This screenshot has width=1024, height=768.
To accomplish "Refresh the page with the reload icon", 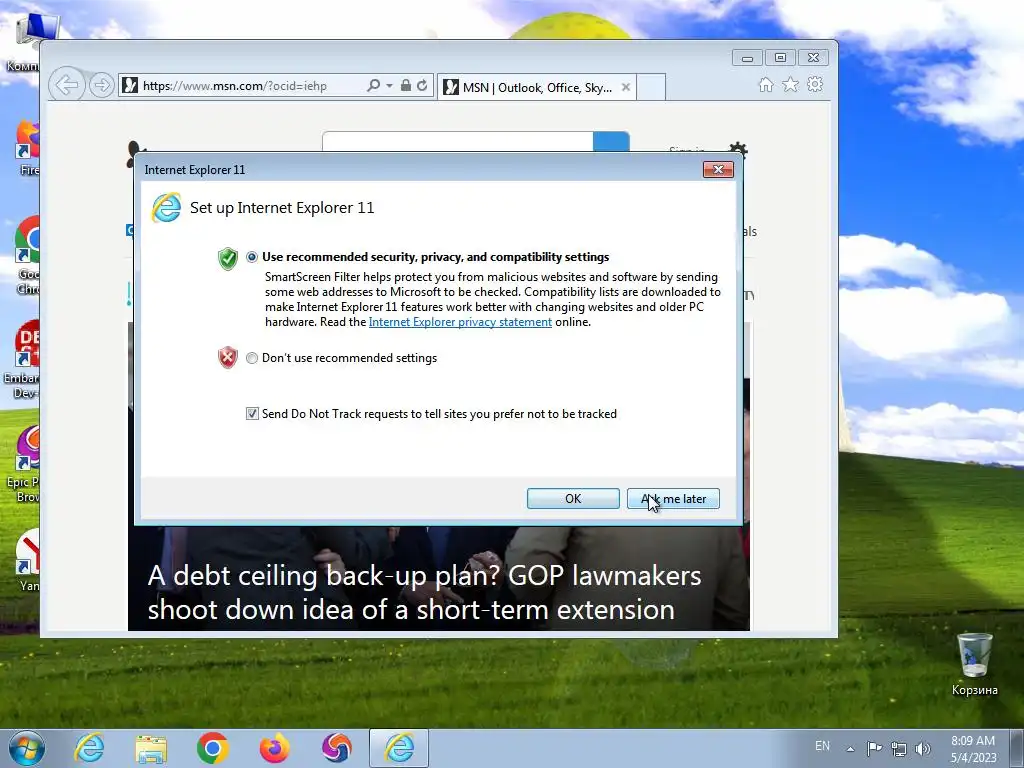I will click(422, 86).
